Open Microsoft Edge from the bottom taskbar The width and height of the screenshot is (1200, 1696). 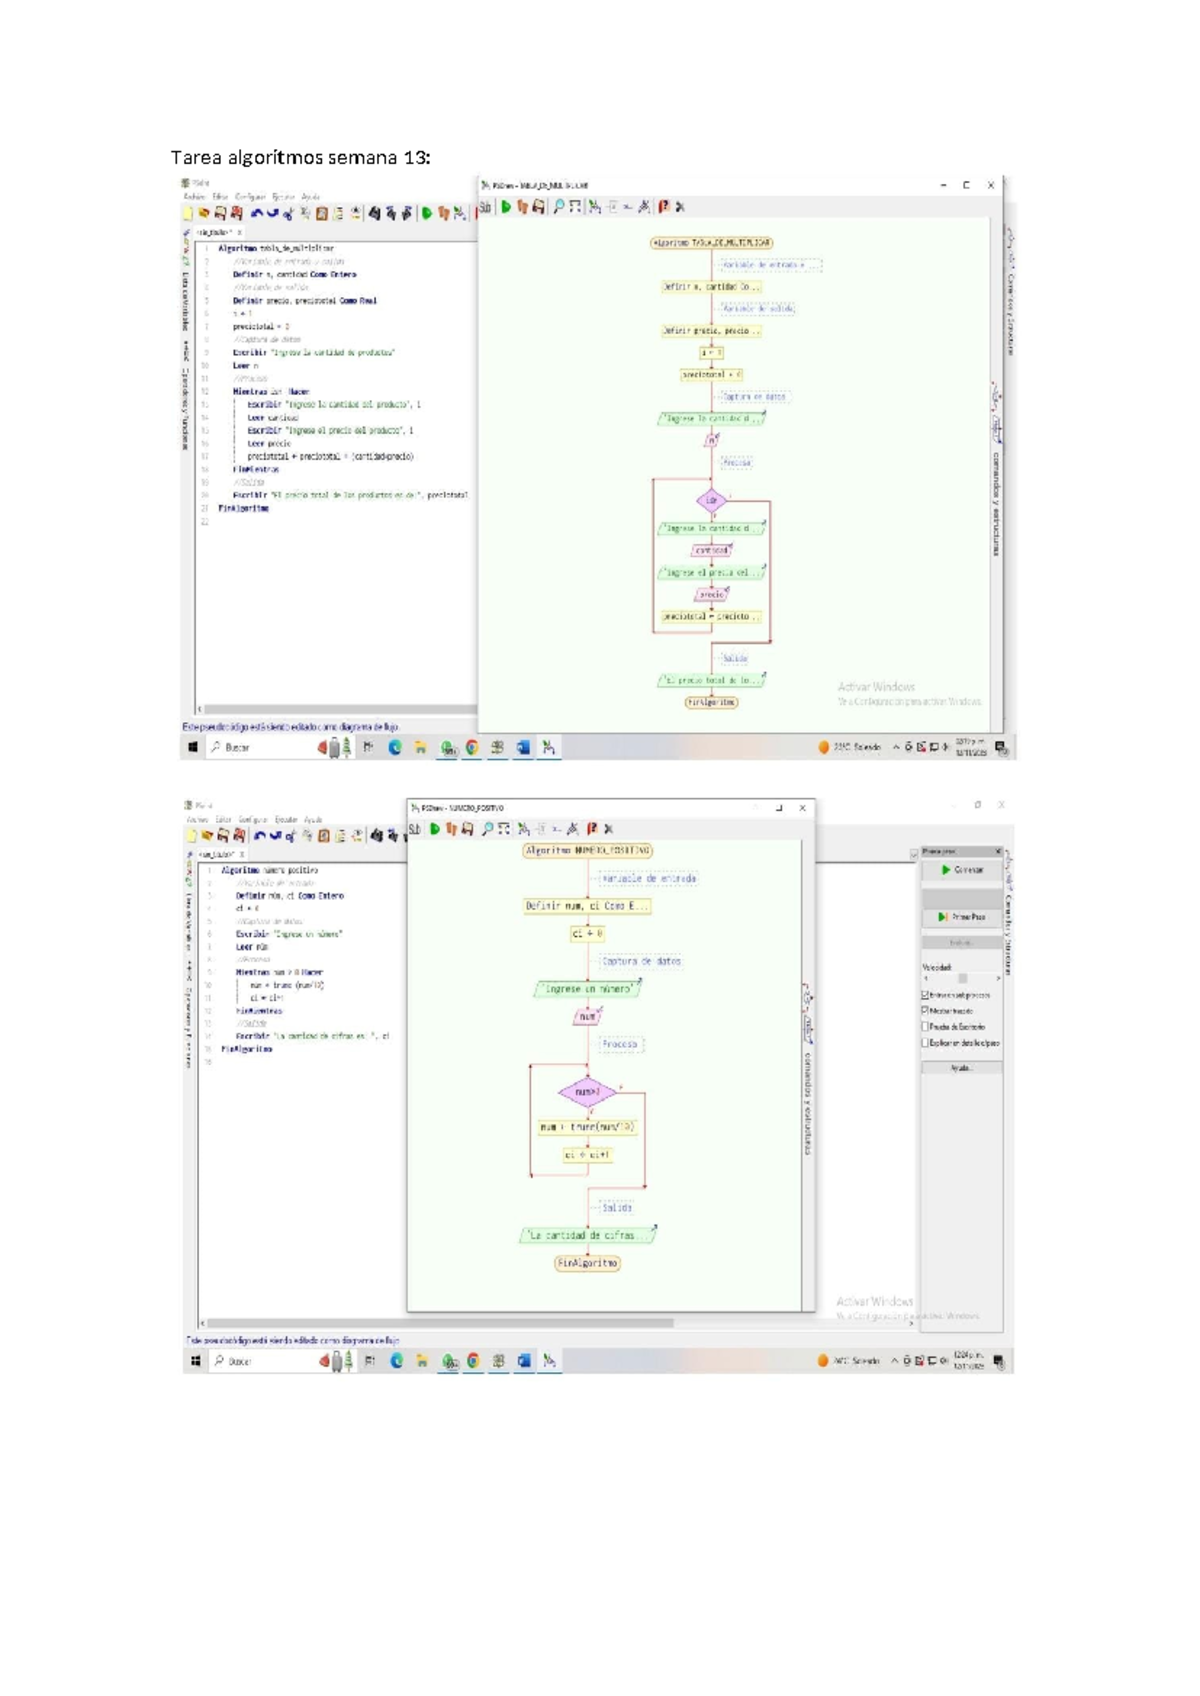[397, 1361]
